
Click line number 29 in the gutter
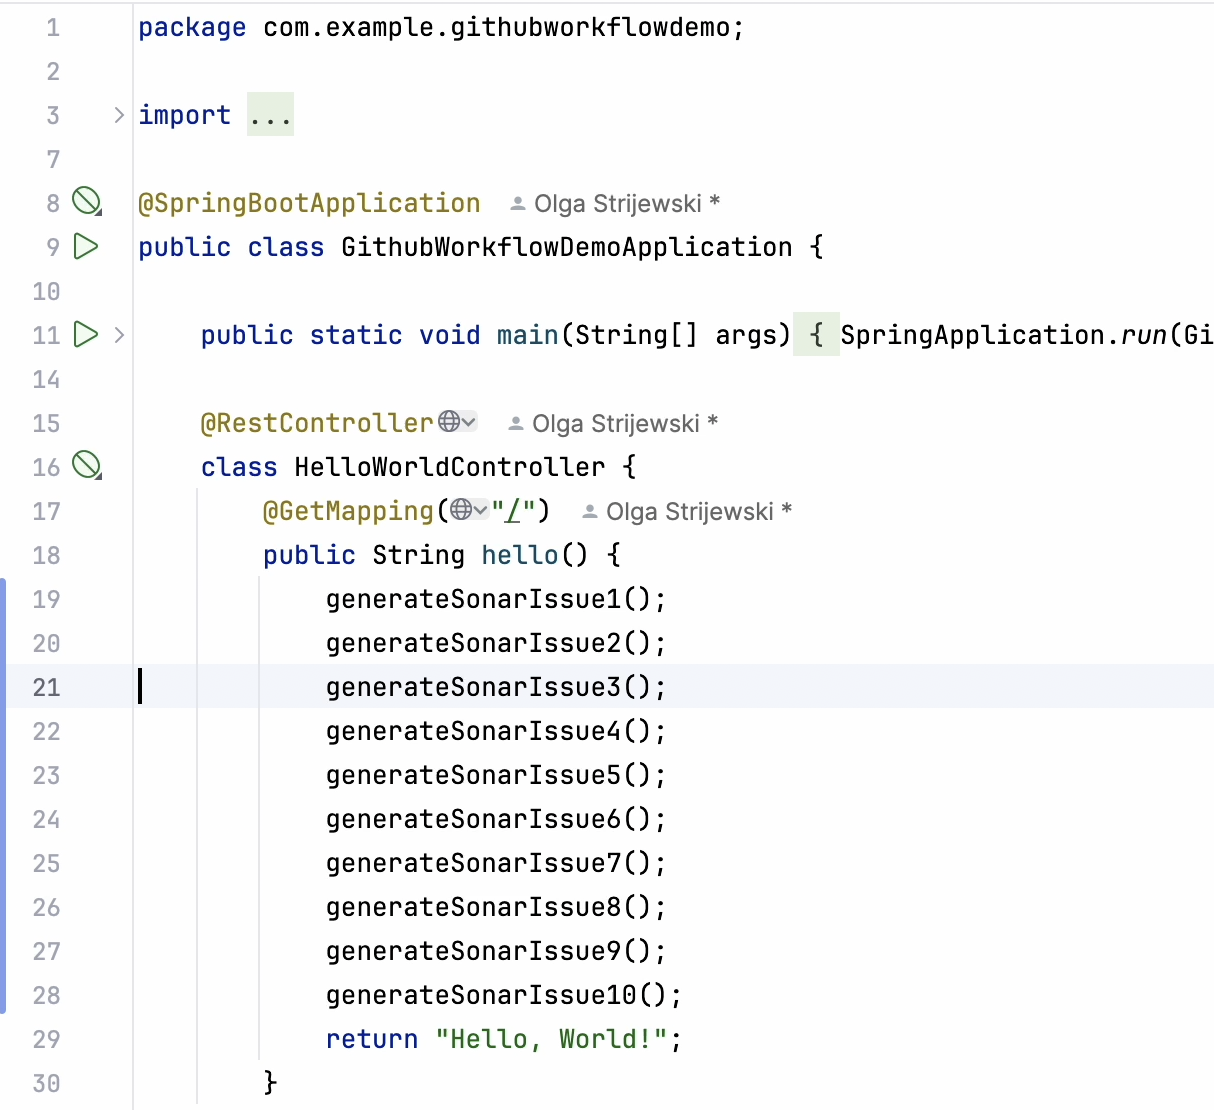click(46, 1039)
